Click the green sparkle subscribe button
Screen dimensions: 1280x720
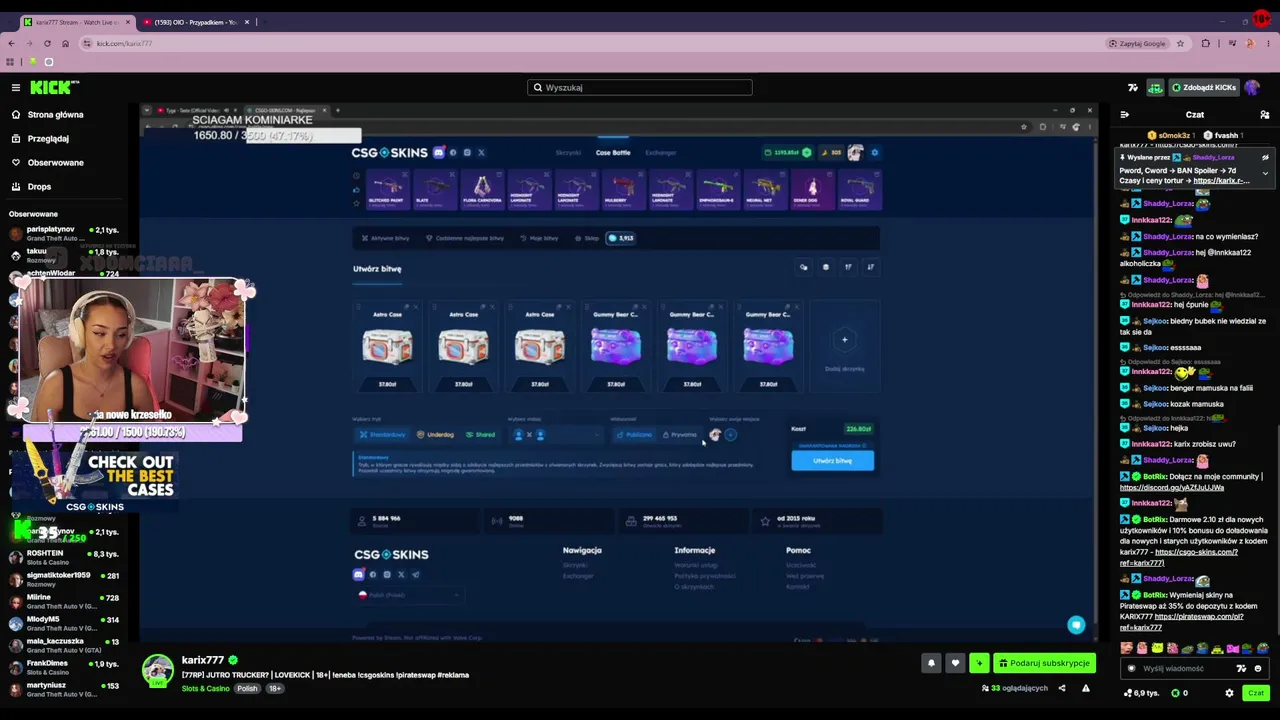[979, 663]
